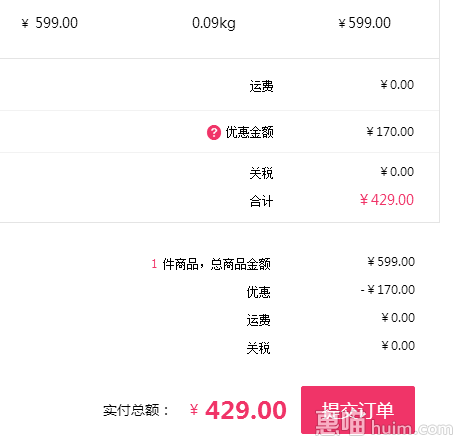The image size is (453, 436).
Task: Click the item subtotal ¥599.00 in the top row
Action: 365,23
